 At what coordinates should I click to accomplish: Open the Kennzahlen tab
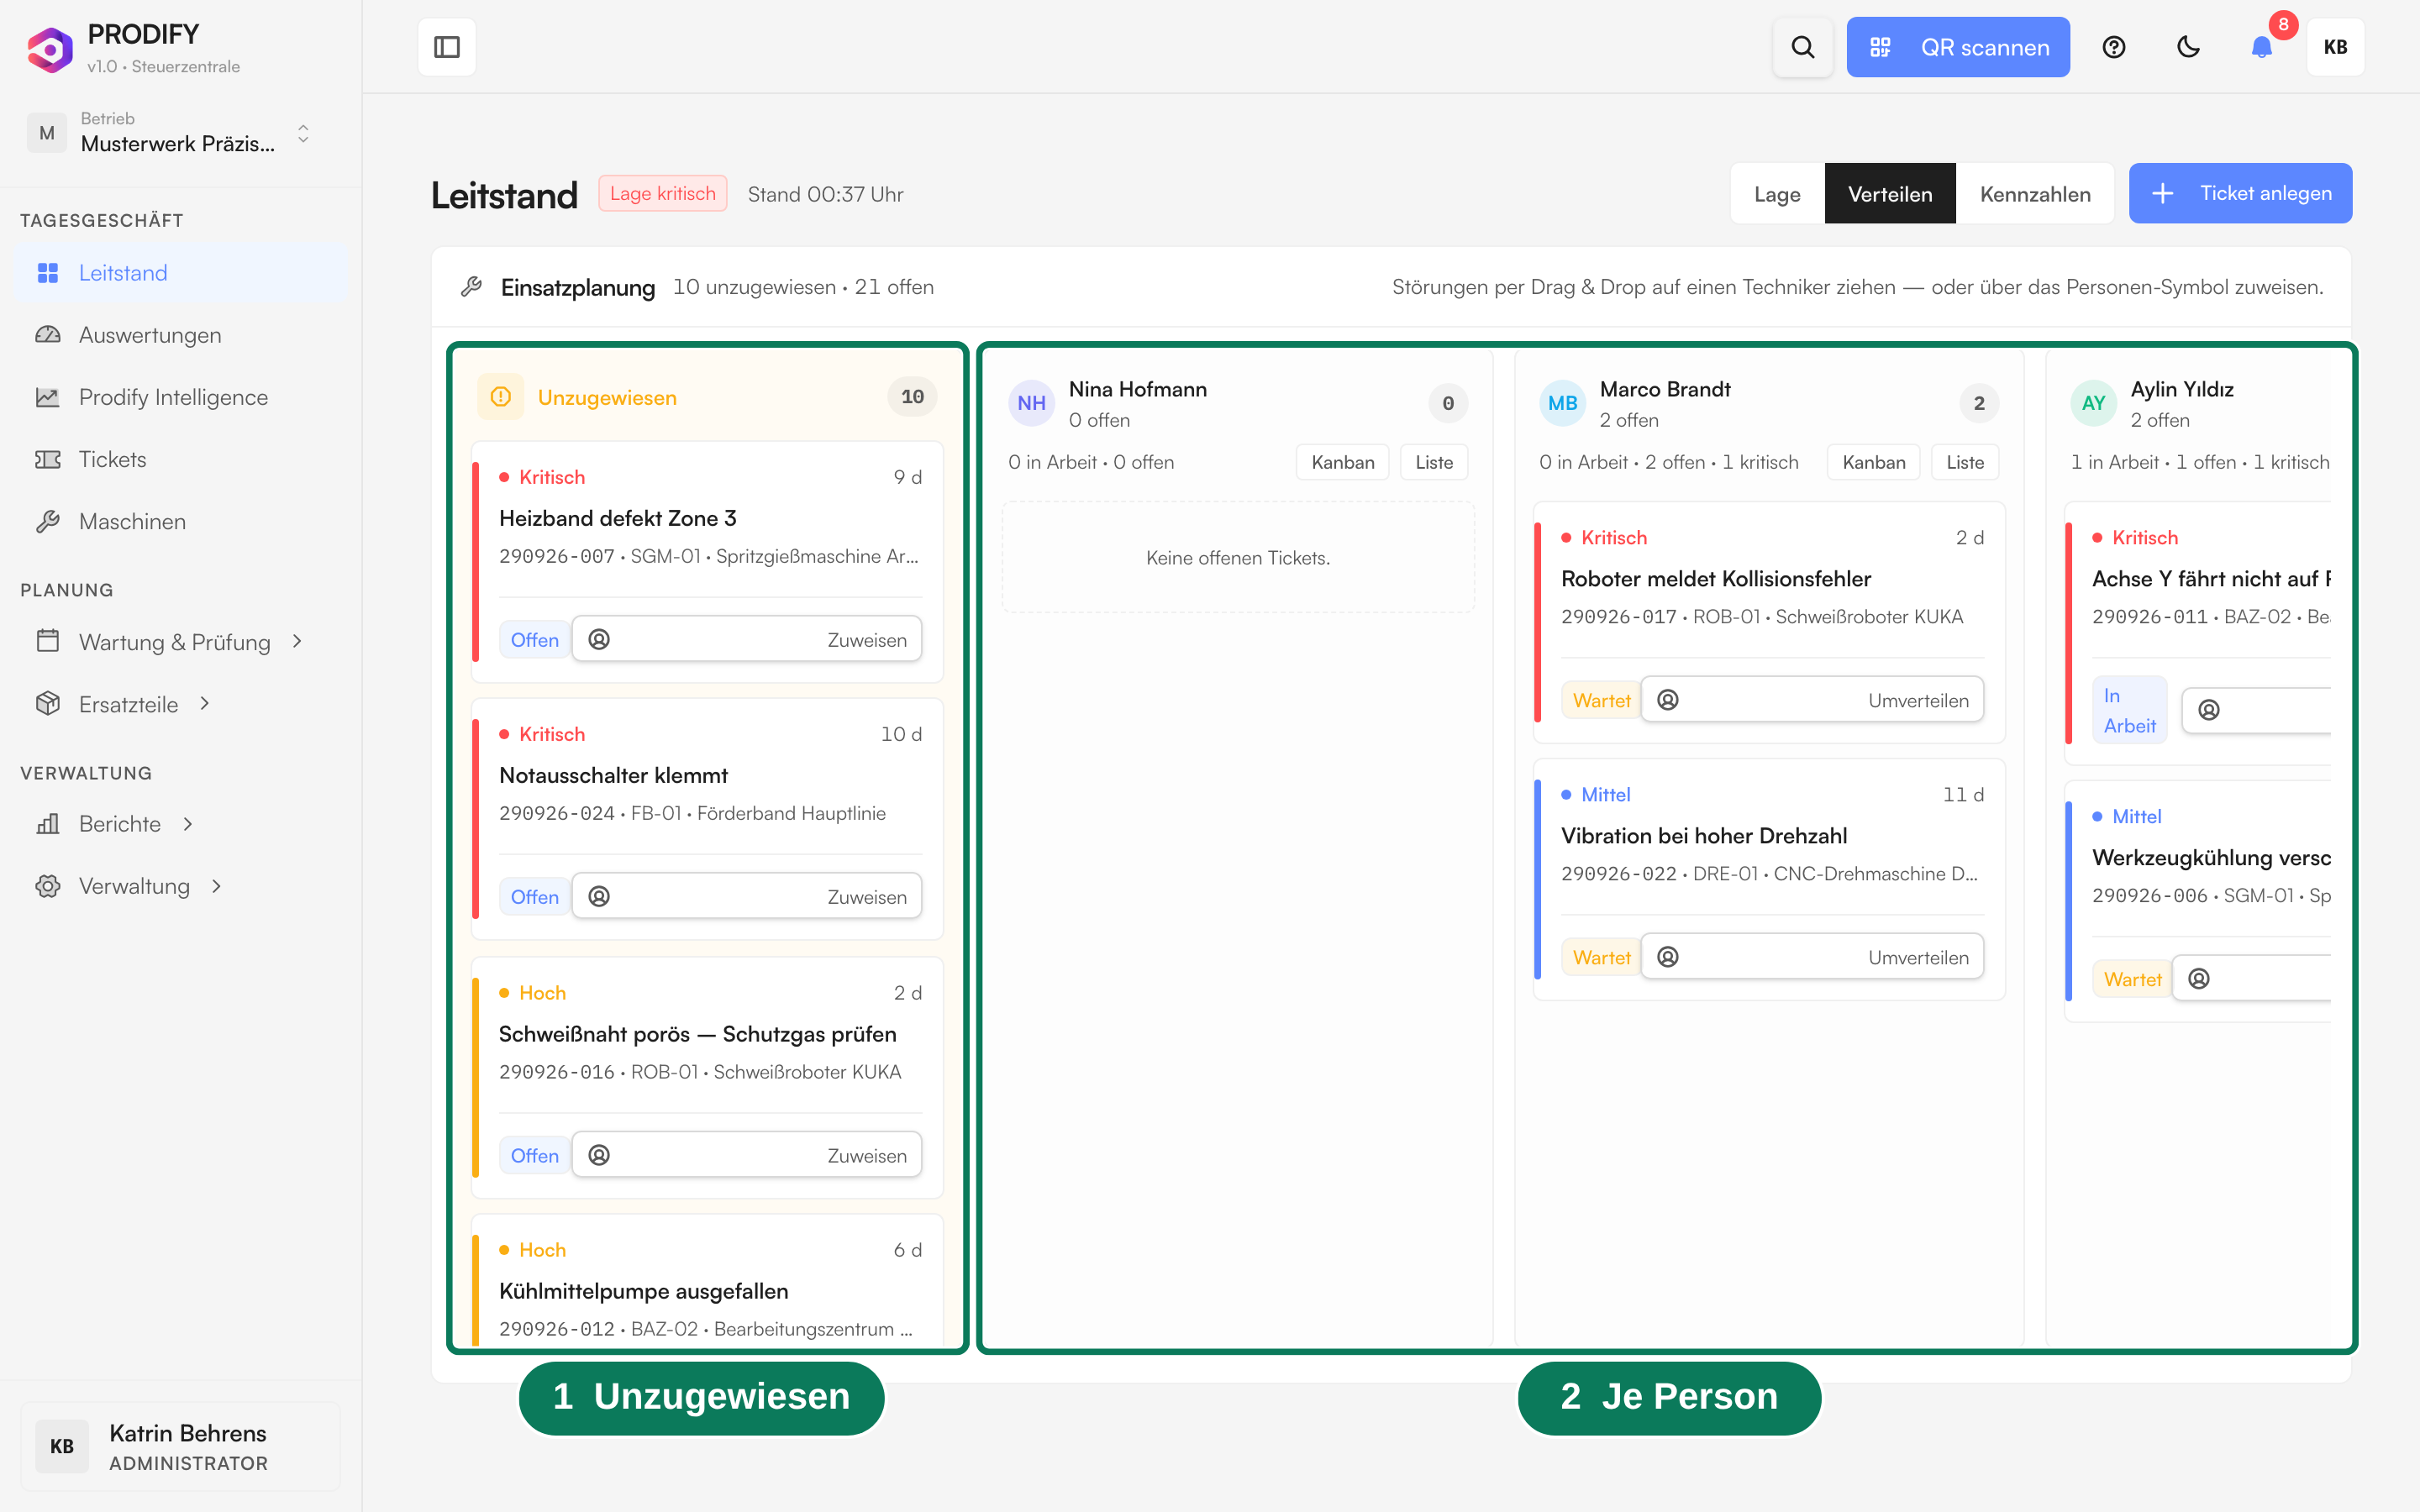coord(2035,194)
